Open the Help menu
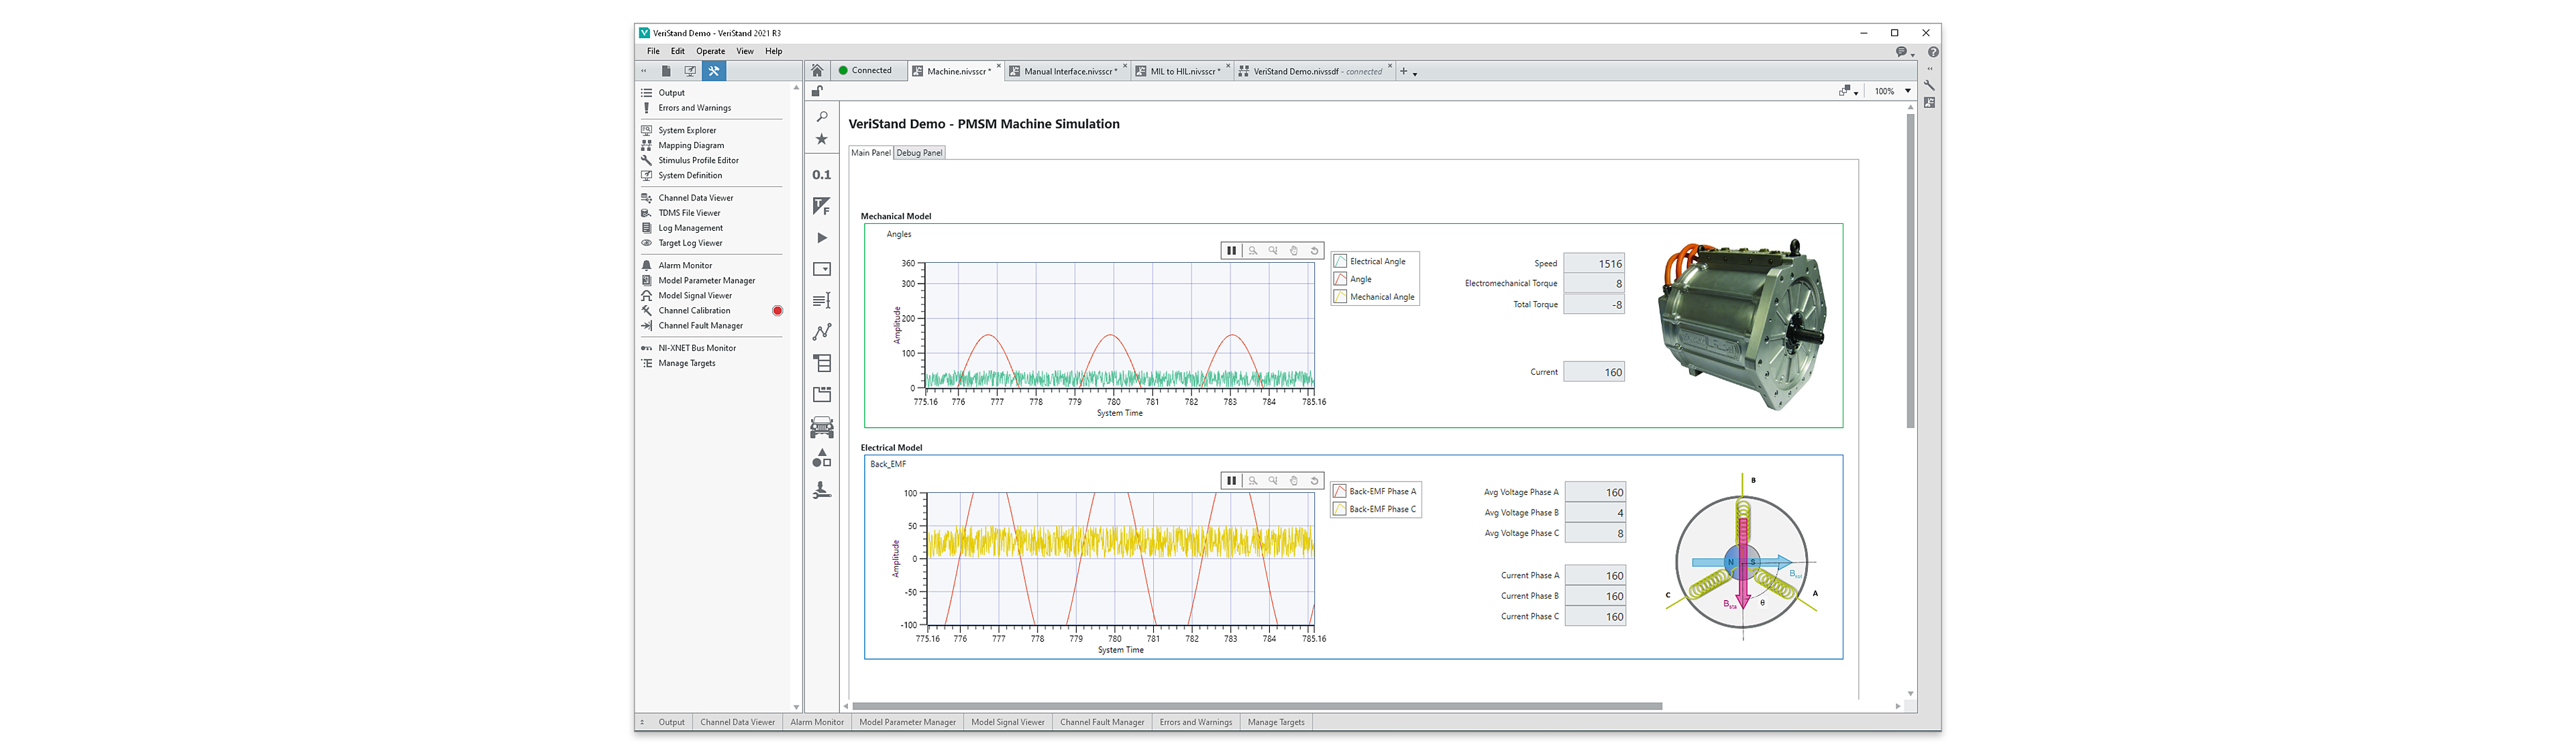 (774, 51)
